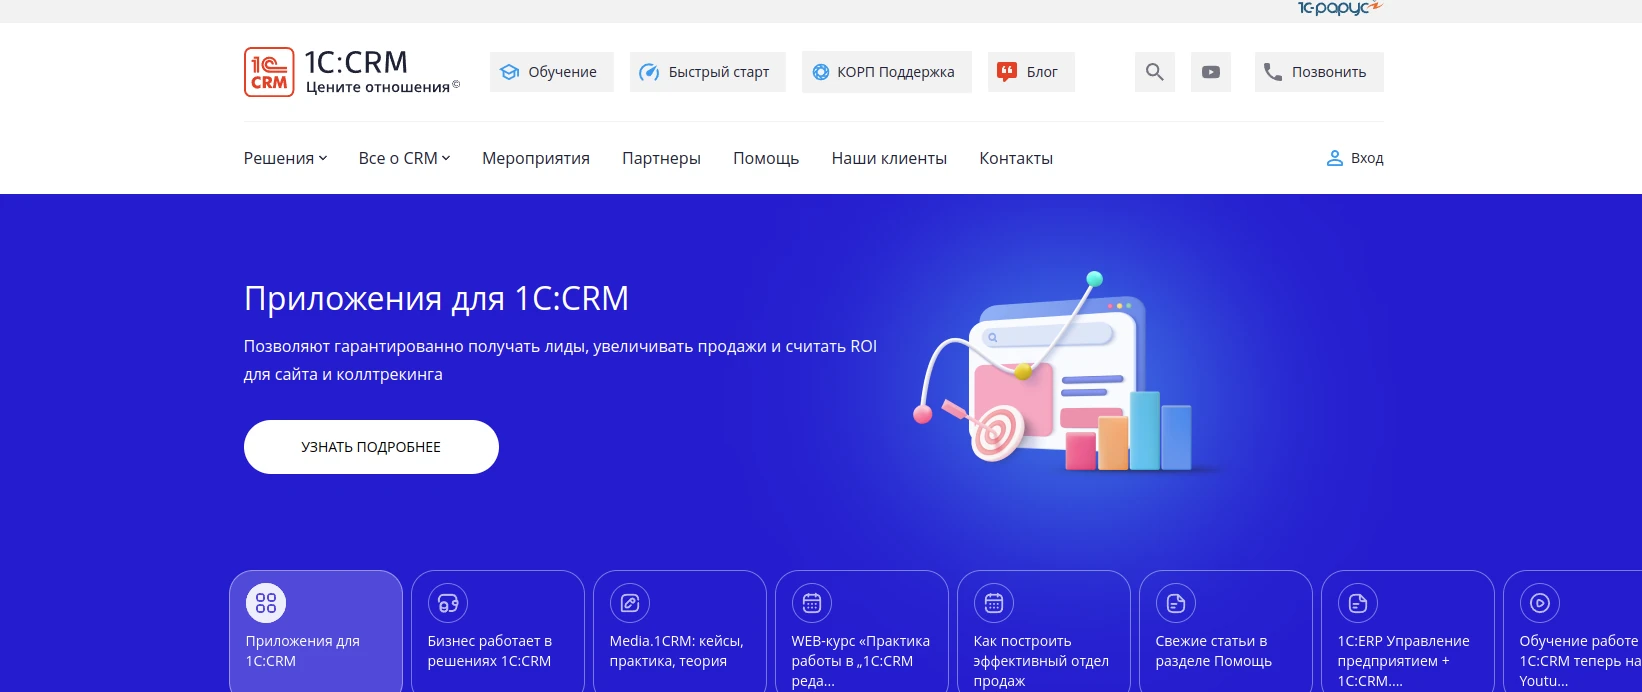Click the quote icon in Блог button
Viewport: 1642px width, 692px height.
point(1007,72)
